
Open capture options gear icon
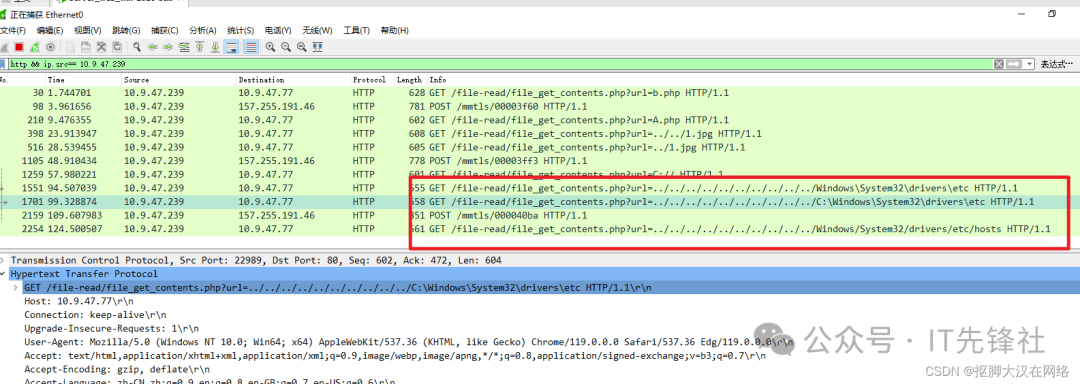point(50,47)
